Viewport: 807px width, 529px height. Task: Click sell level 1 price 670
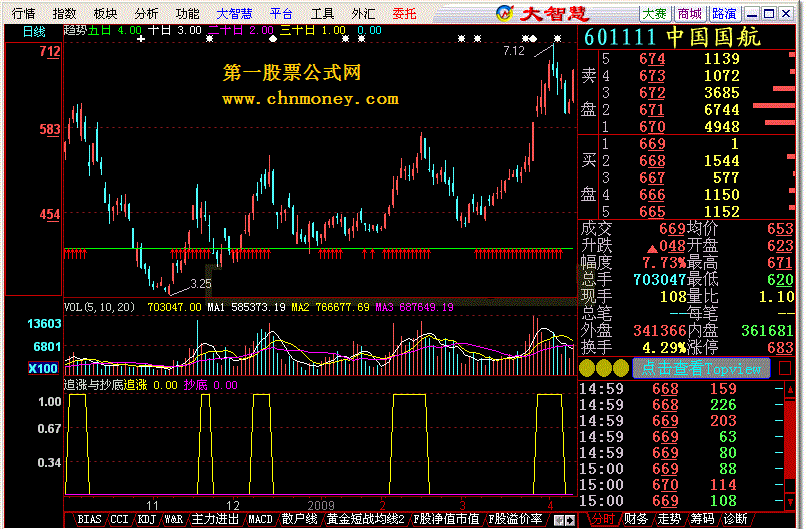coord(652,127)
